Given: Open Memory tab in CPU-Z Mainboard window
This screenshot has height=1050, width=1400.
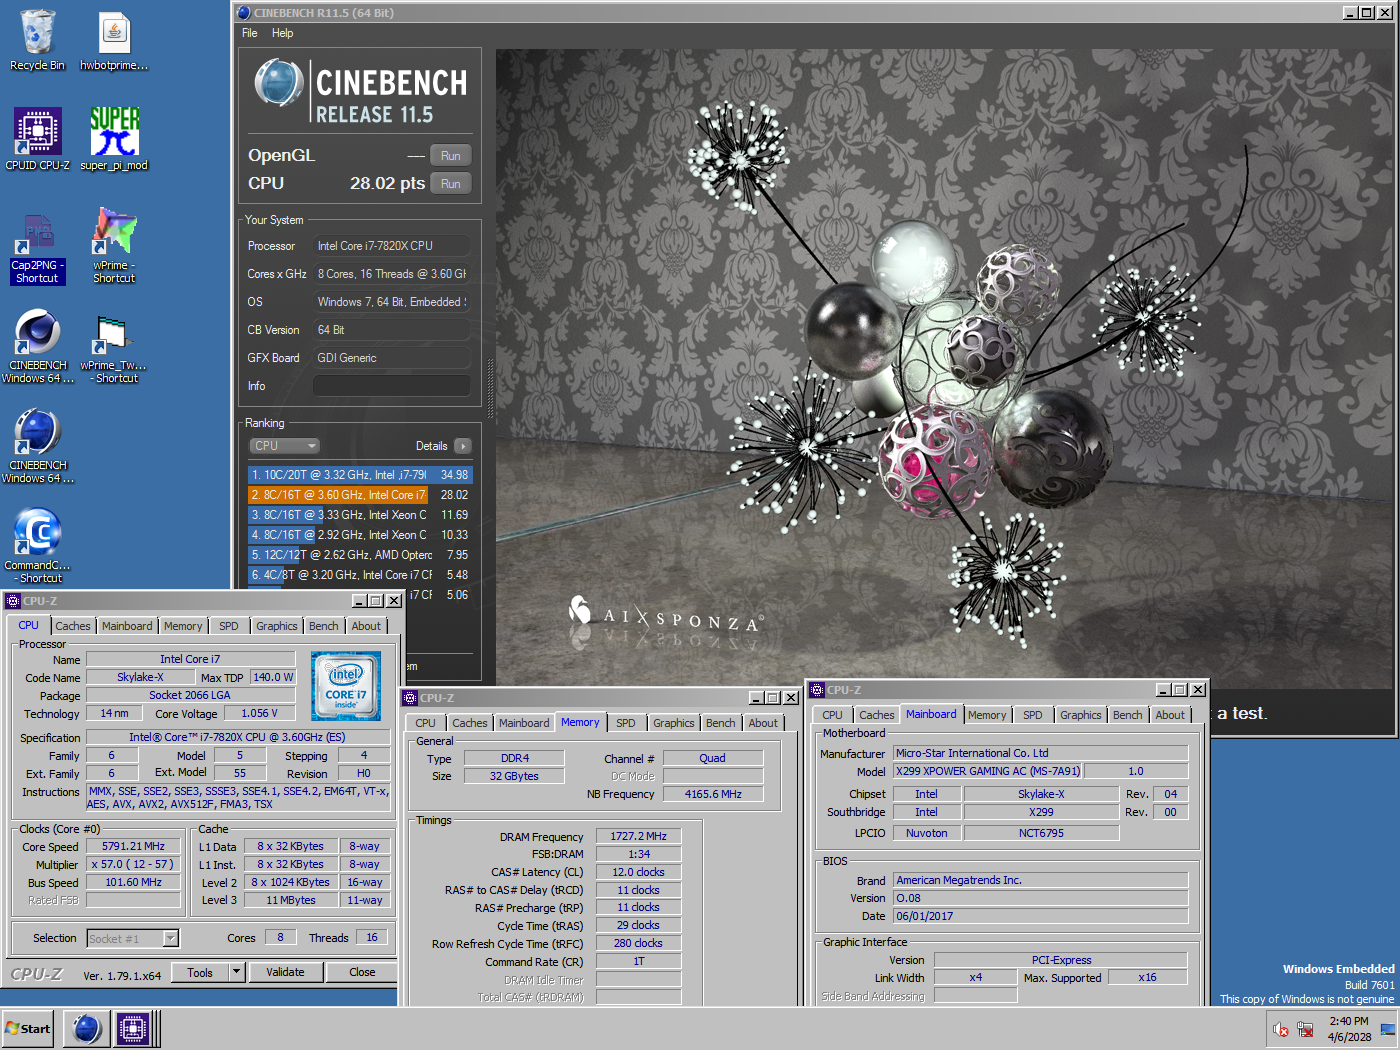Looking at the screenshot, I should (x=987, y=715).
